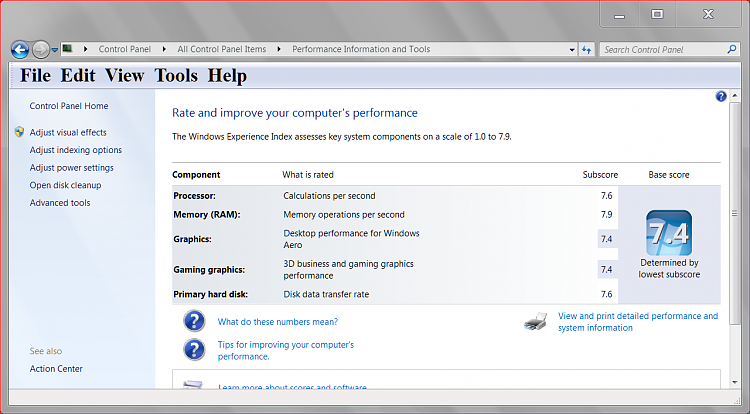Click the scrollbar up arrow

[x=735, y=97]
